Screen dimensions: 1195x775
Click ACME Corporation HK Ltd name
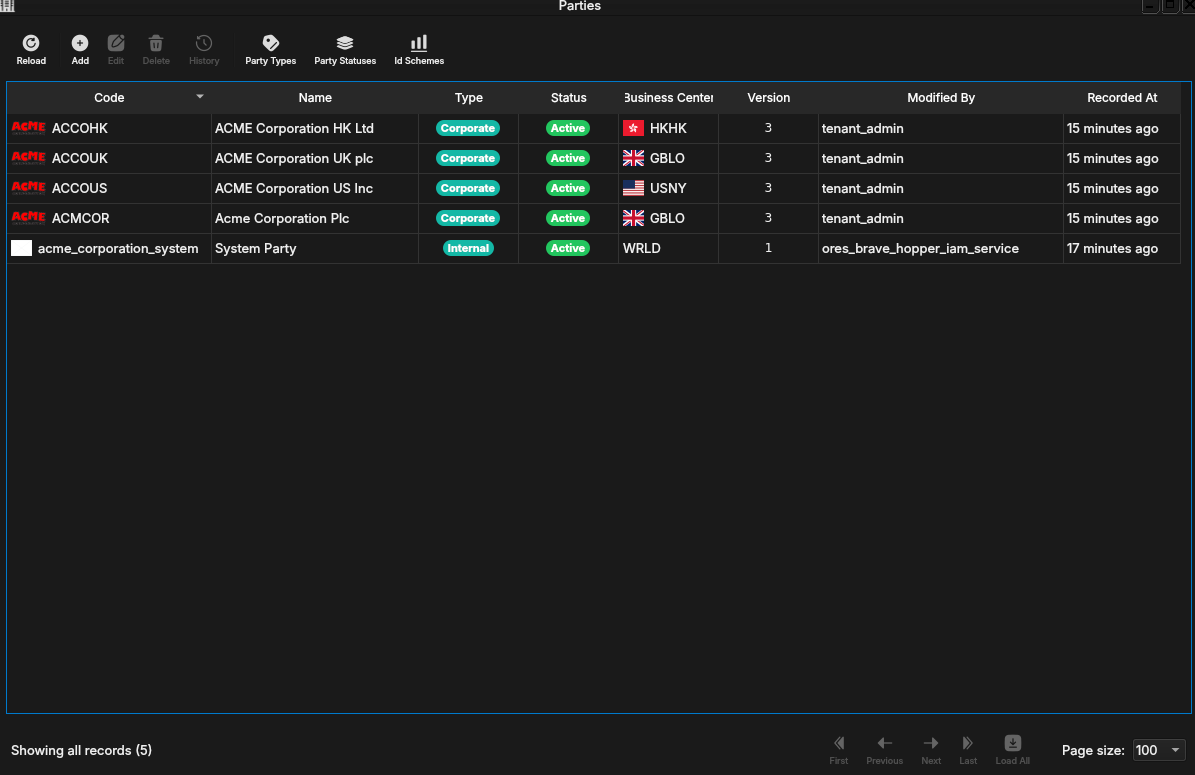tap(294, 128)
